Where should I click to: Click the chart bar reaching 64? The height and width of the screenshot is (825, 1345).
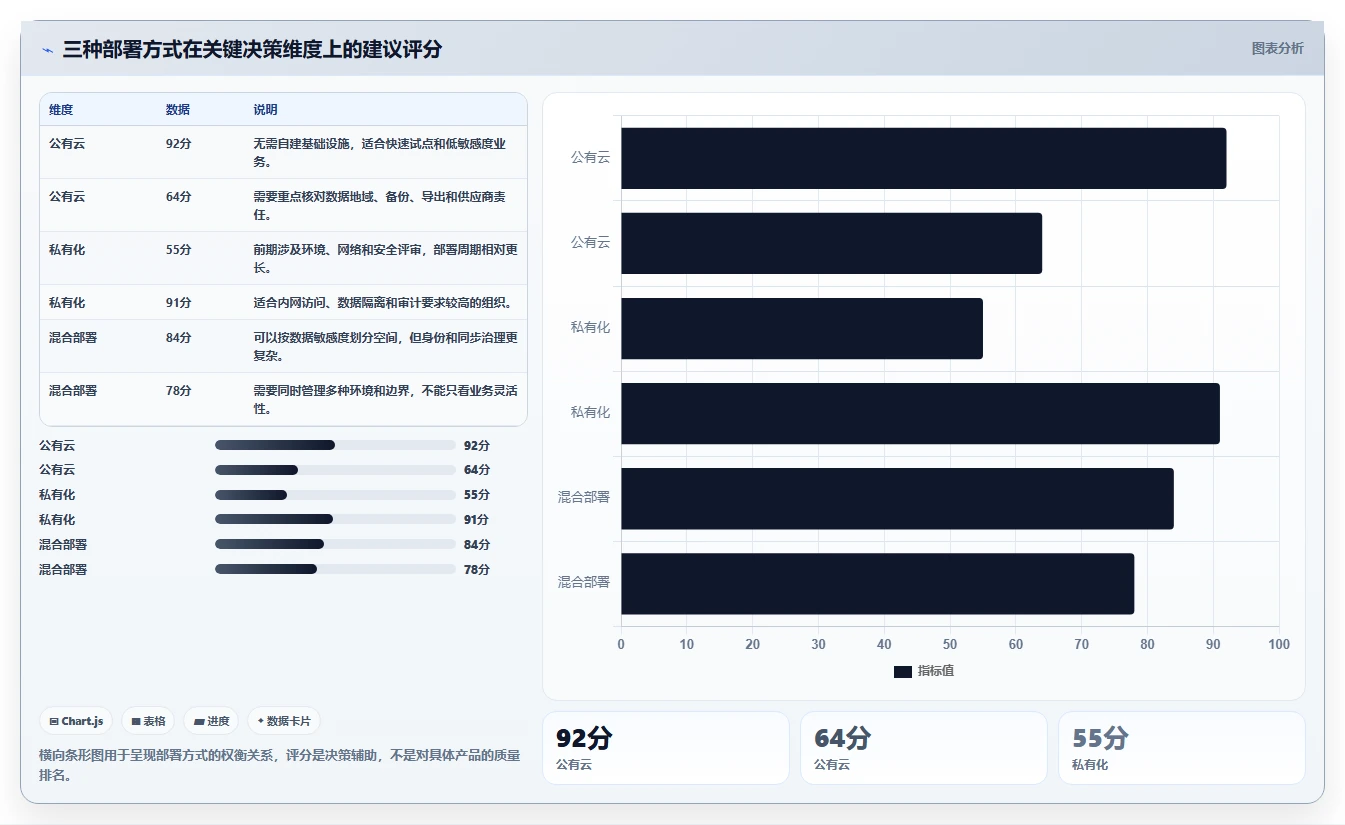tap(832, 243)
